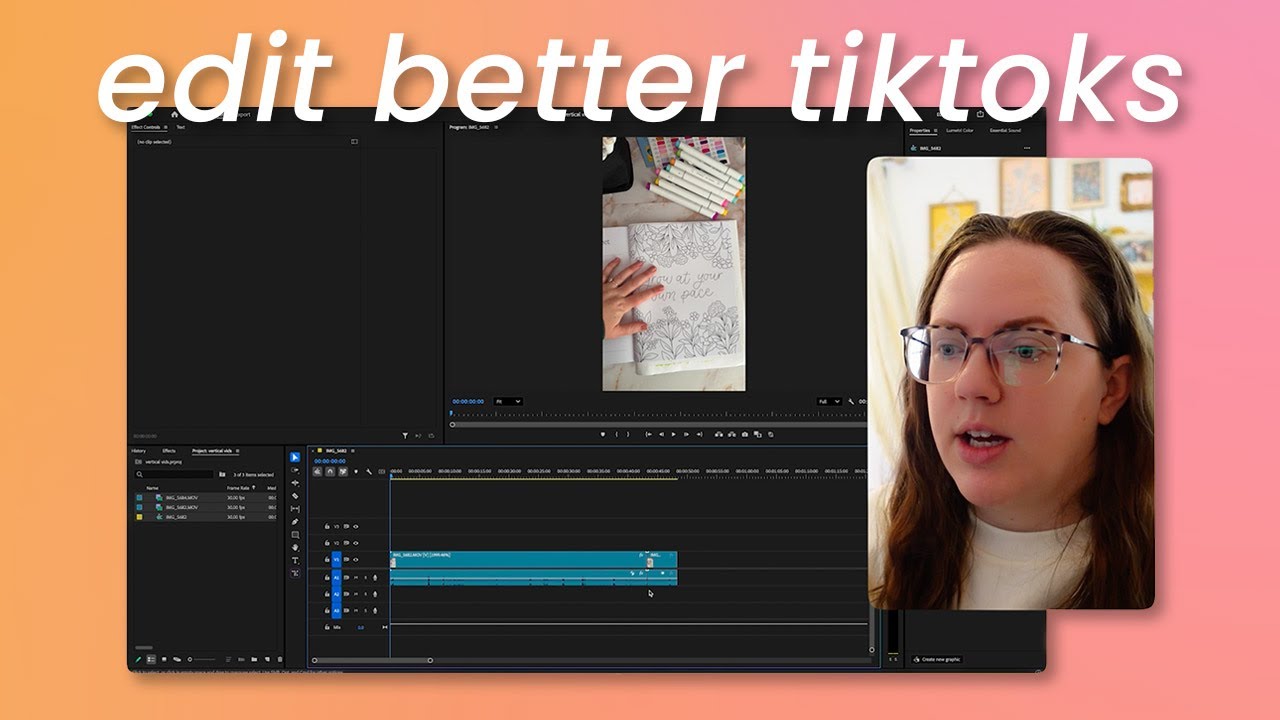Screen dimensions: 1280x720
Task: Open the Project panel menu
Action: 238,451
